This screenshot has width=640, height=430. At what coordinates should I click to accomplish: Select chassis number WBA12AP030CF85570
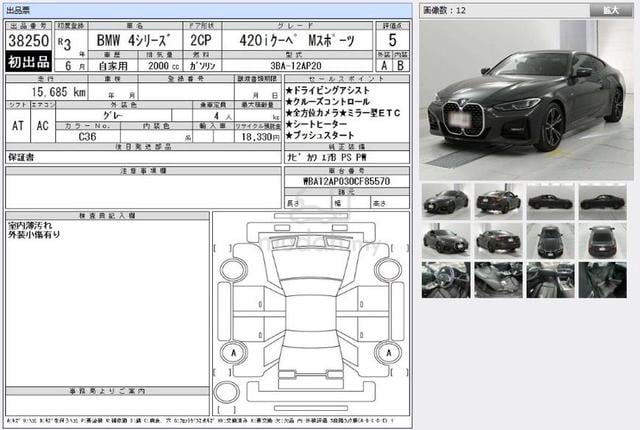(x=347, y=181)
